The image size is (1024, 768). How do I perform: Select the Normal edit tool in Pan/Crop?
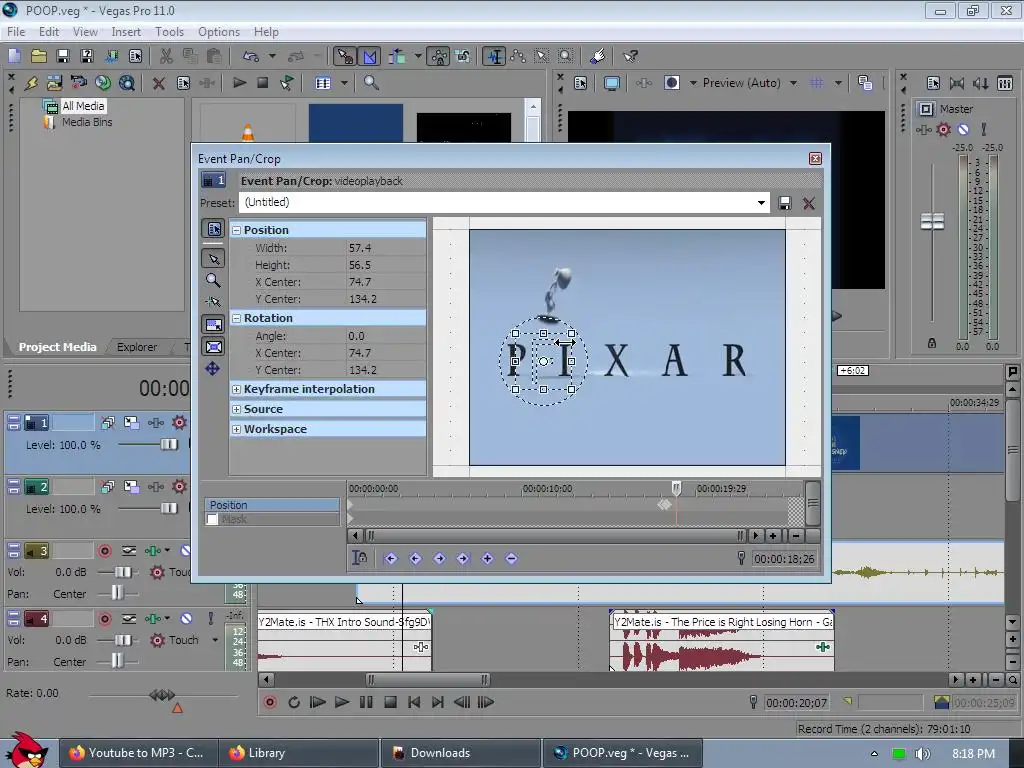pyautogui.click(x=213, y=259)
